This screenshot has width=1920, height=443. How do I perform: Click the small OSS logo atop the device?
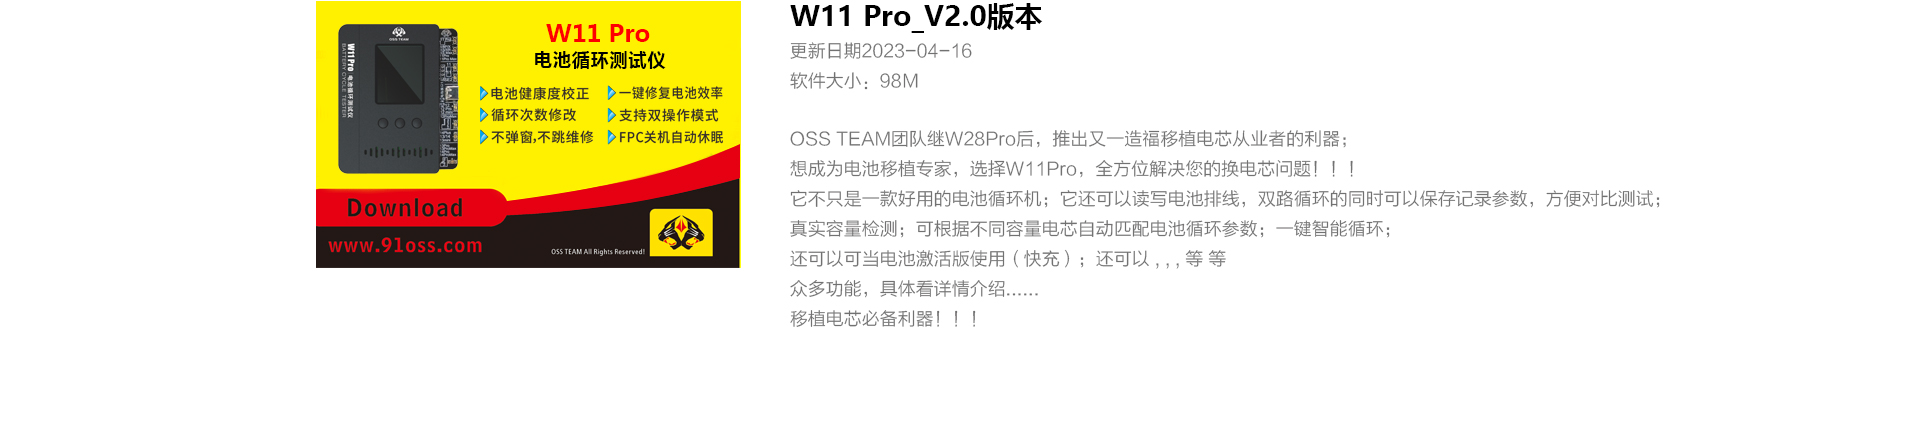[398, 33]
